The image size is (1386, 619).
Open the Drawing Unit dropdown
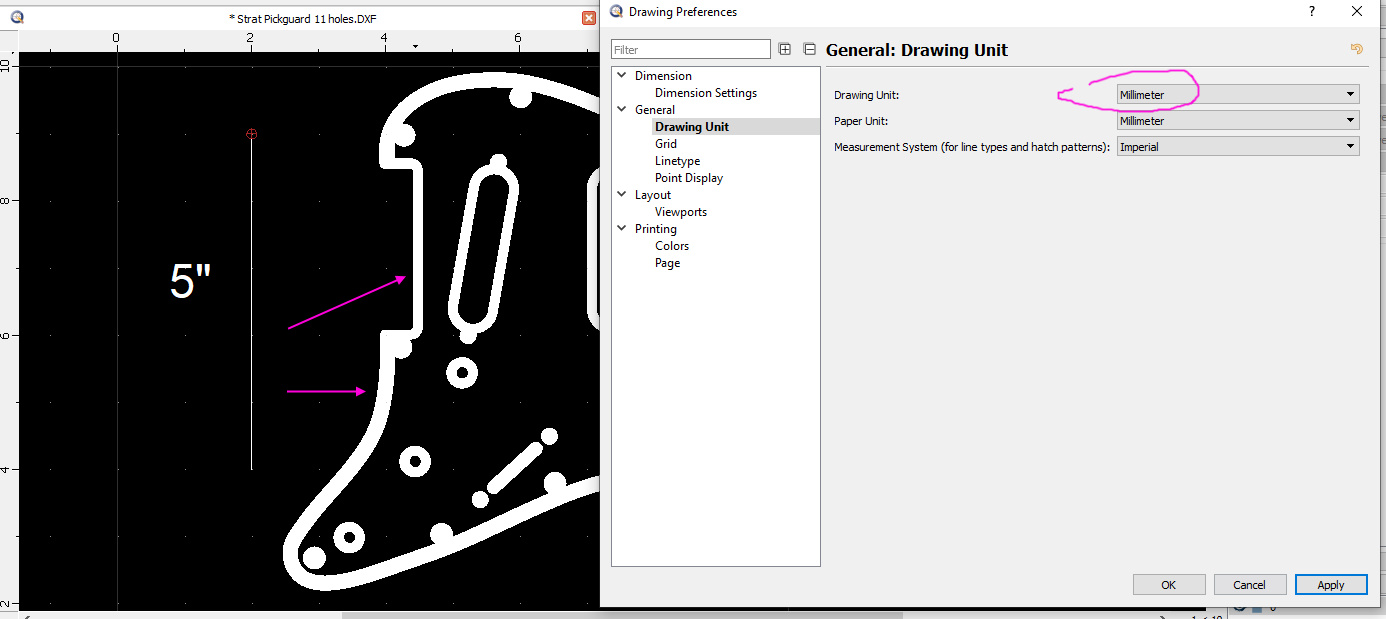pos(1237,94)
